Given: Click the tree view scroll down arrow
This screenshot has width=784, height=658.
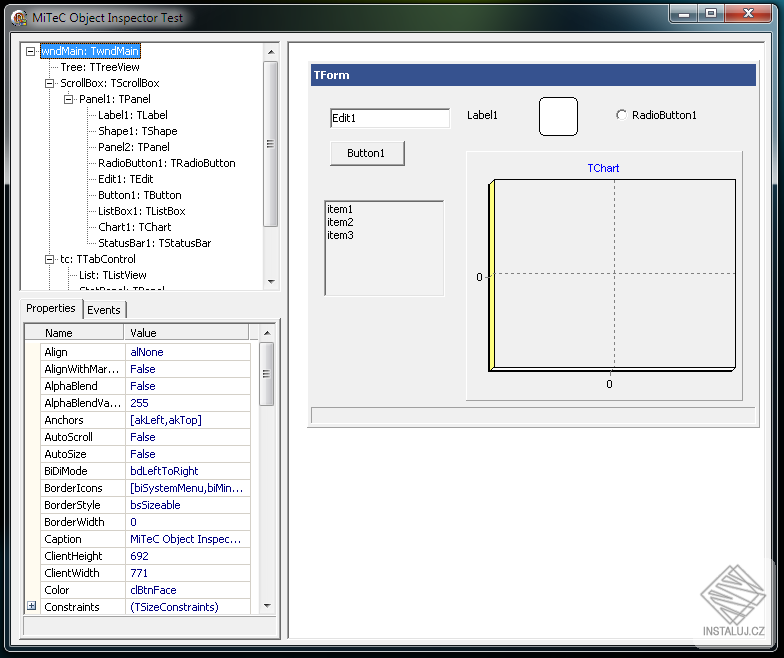Looking at the screenshot, I should [x=271, y=282].
